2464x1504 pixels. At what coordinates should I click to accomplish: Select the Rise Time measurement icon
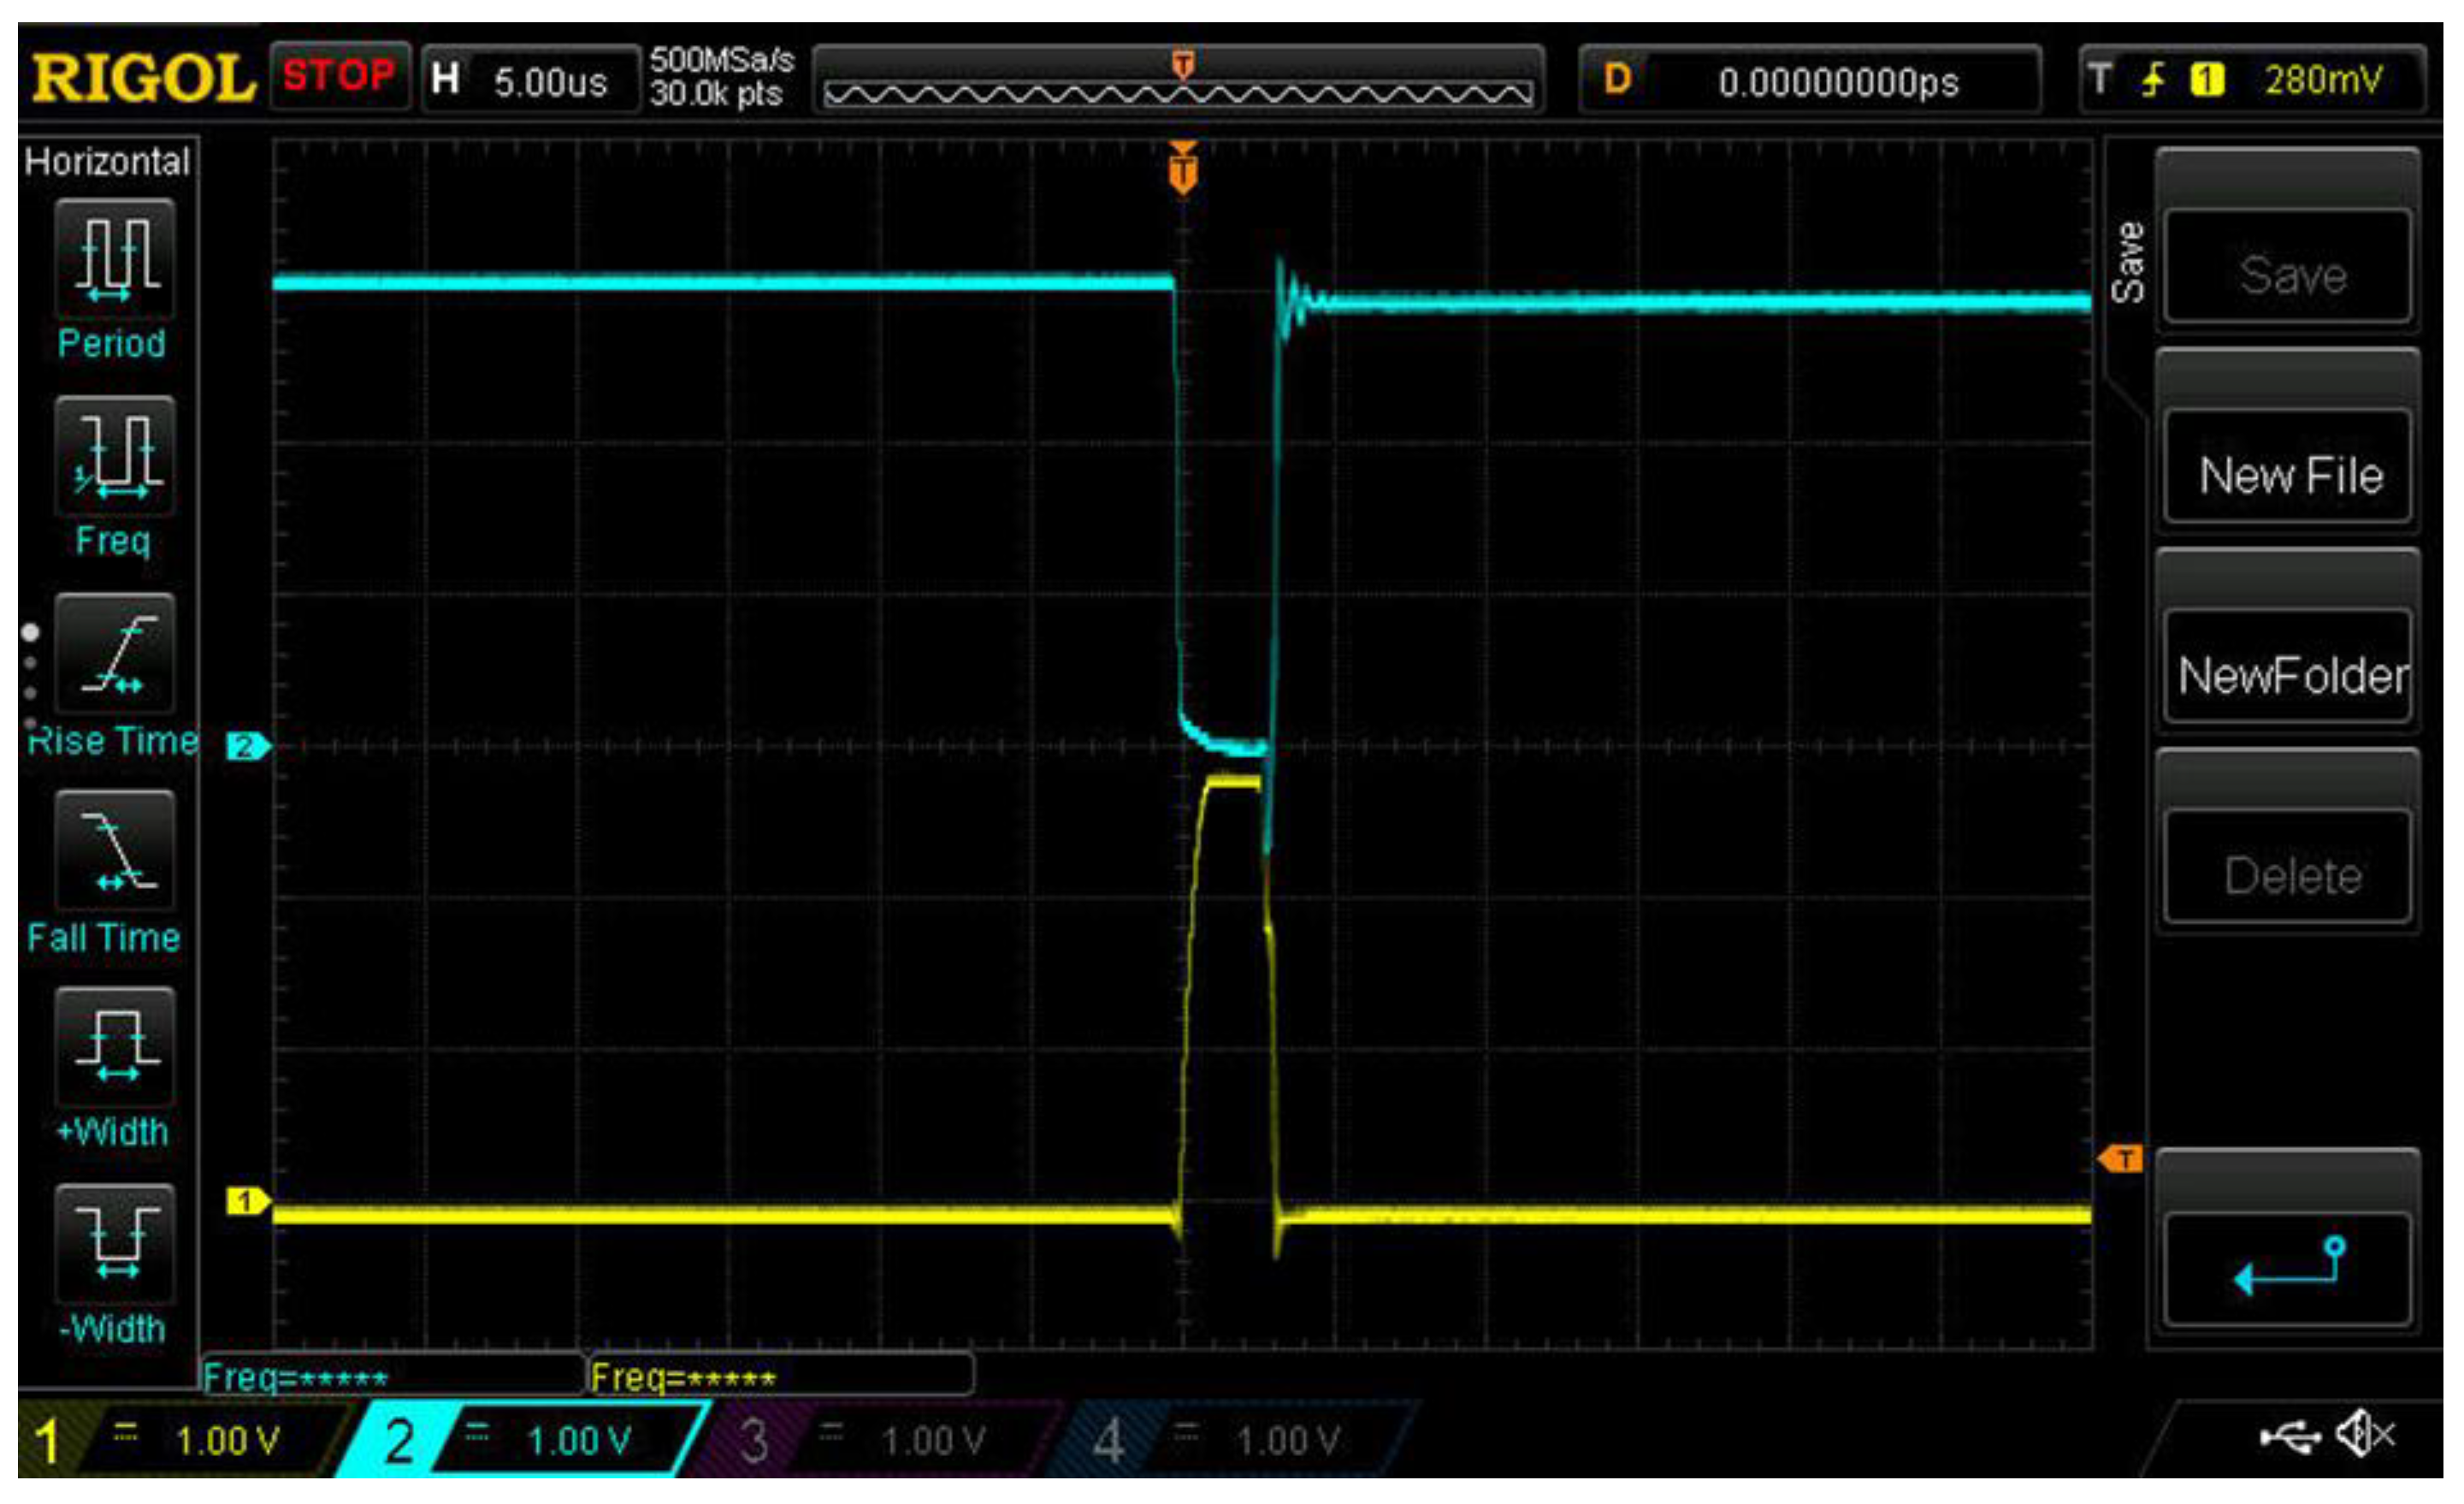(115, 653)
